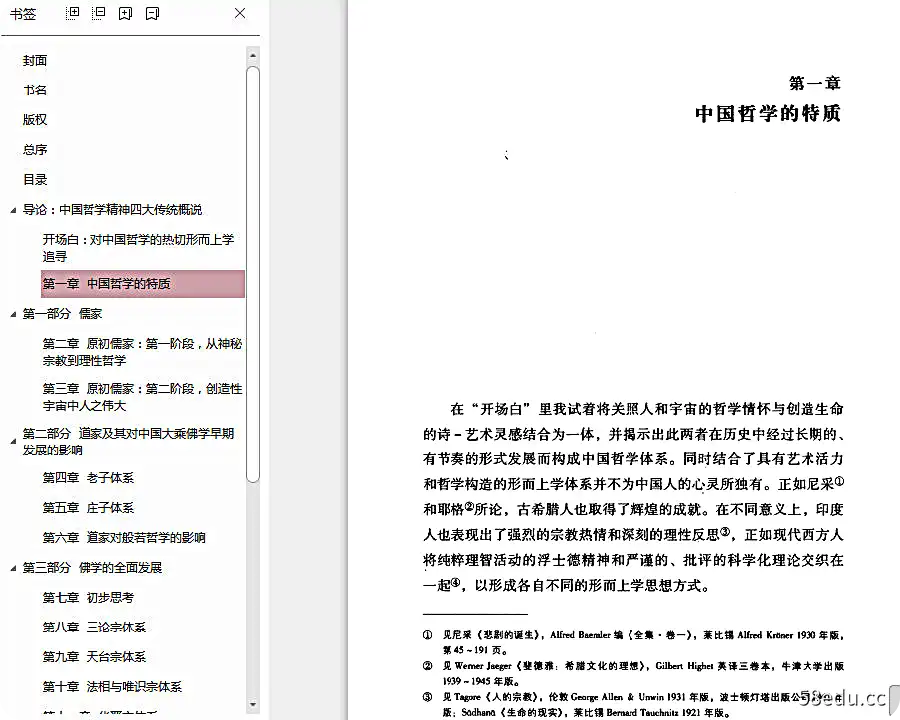Click the bookmark panel scrollbar thumb
900x720 pixels.
pos(253,274)
